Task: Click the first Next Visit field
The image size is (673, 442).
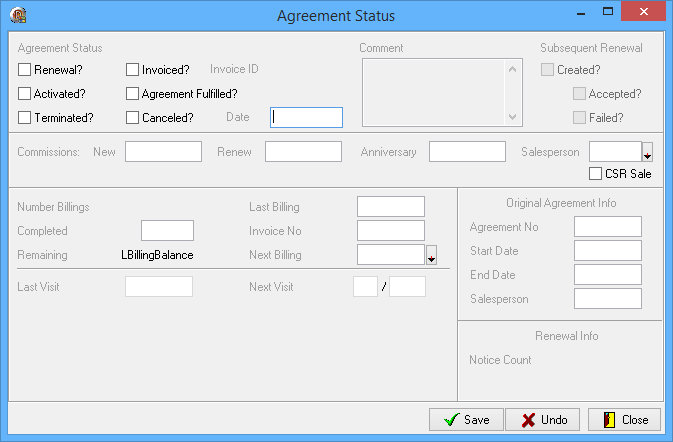Action: tap(365, 287)
